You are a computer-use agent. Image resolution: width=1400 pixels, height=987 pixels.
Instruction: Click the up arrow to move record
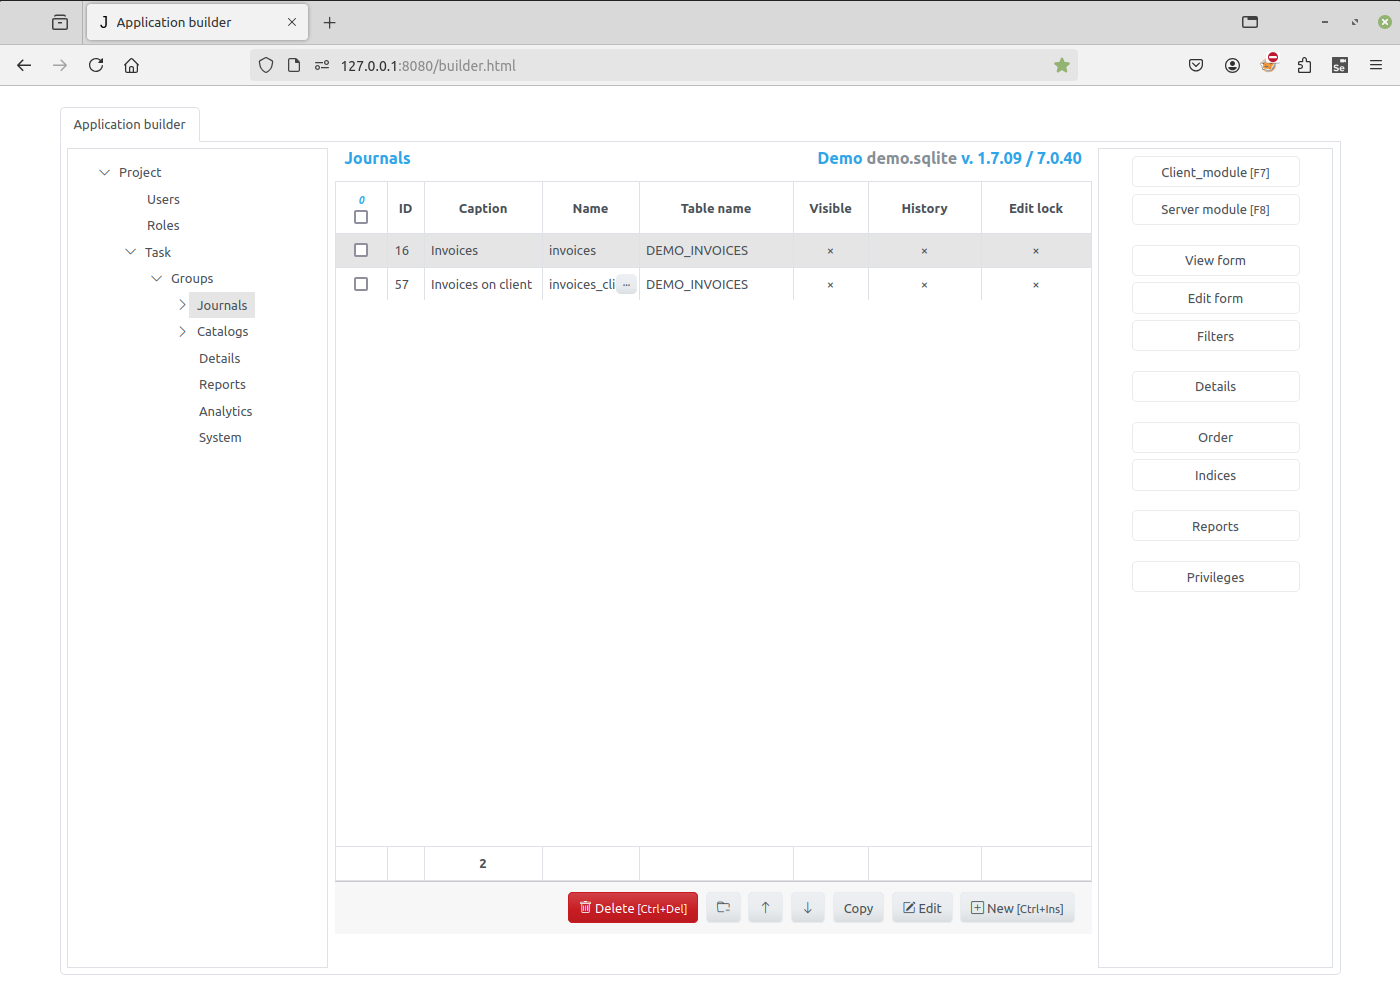765,907
